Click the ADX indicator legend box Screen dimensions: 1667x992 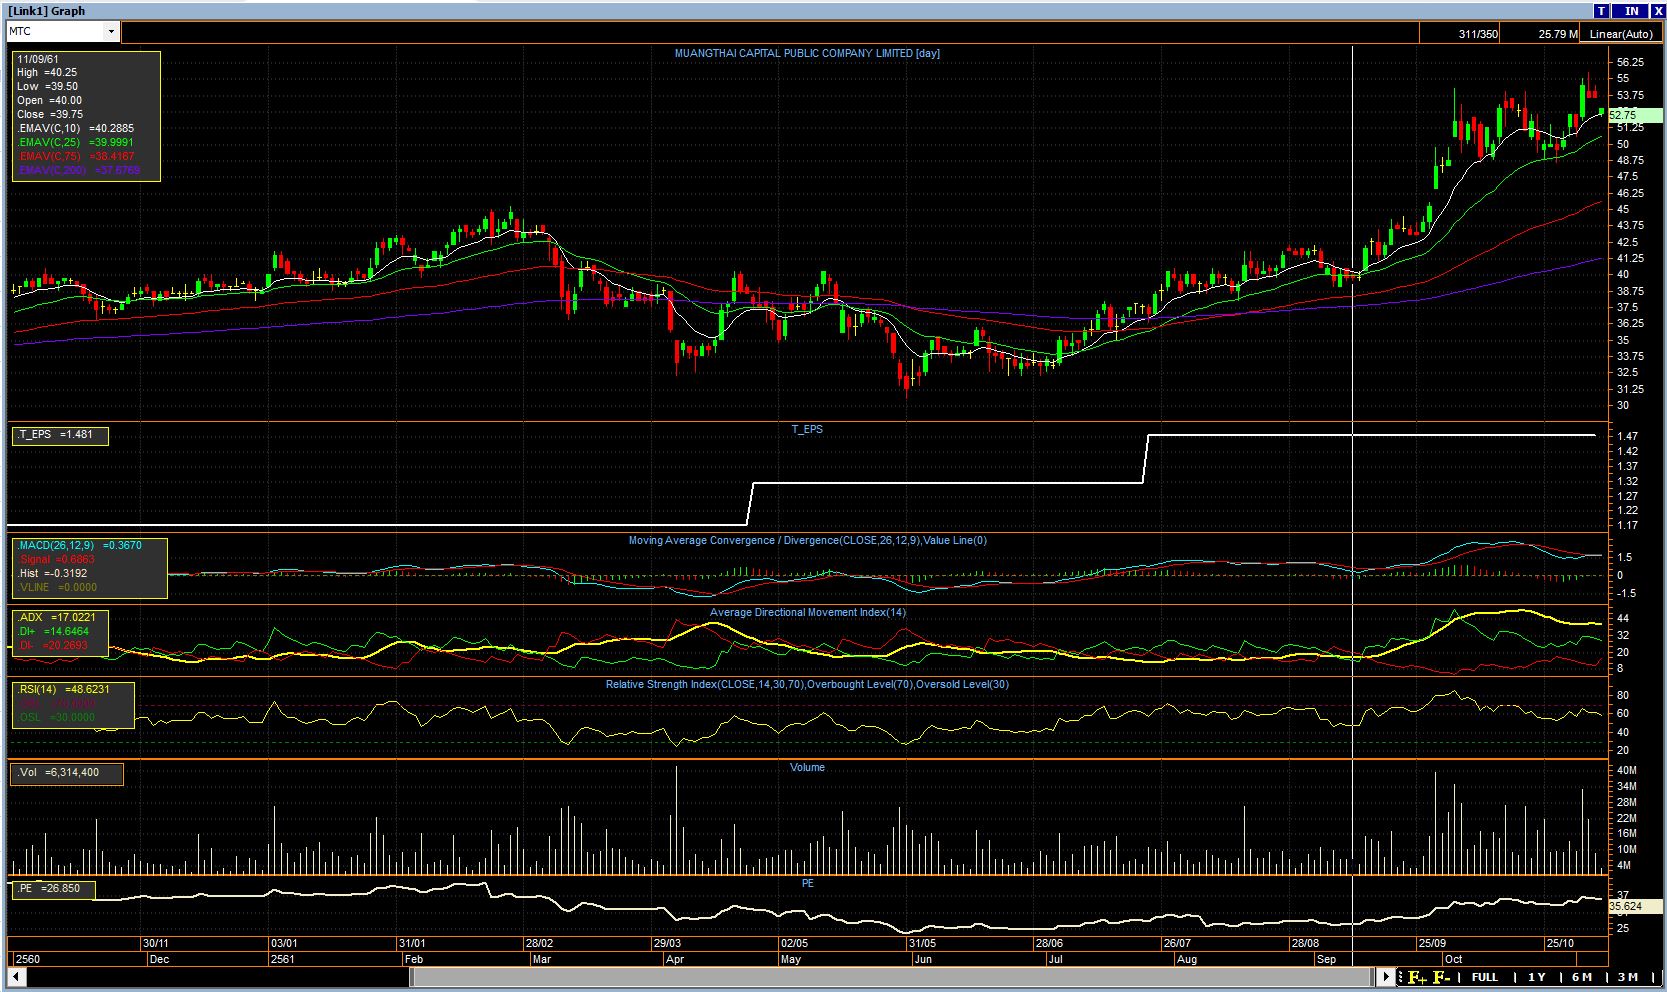pos(59,632)
